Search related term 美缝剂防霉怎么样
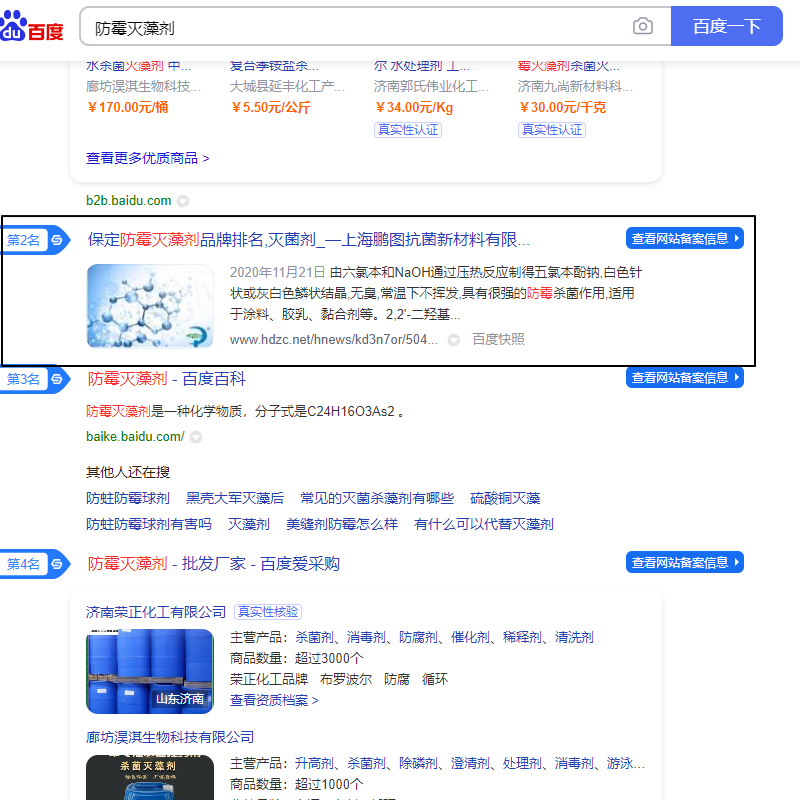 click(342, 524)
